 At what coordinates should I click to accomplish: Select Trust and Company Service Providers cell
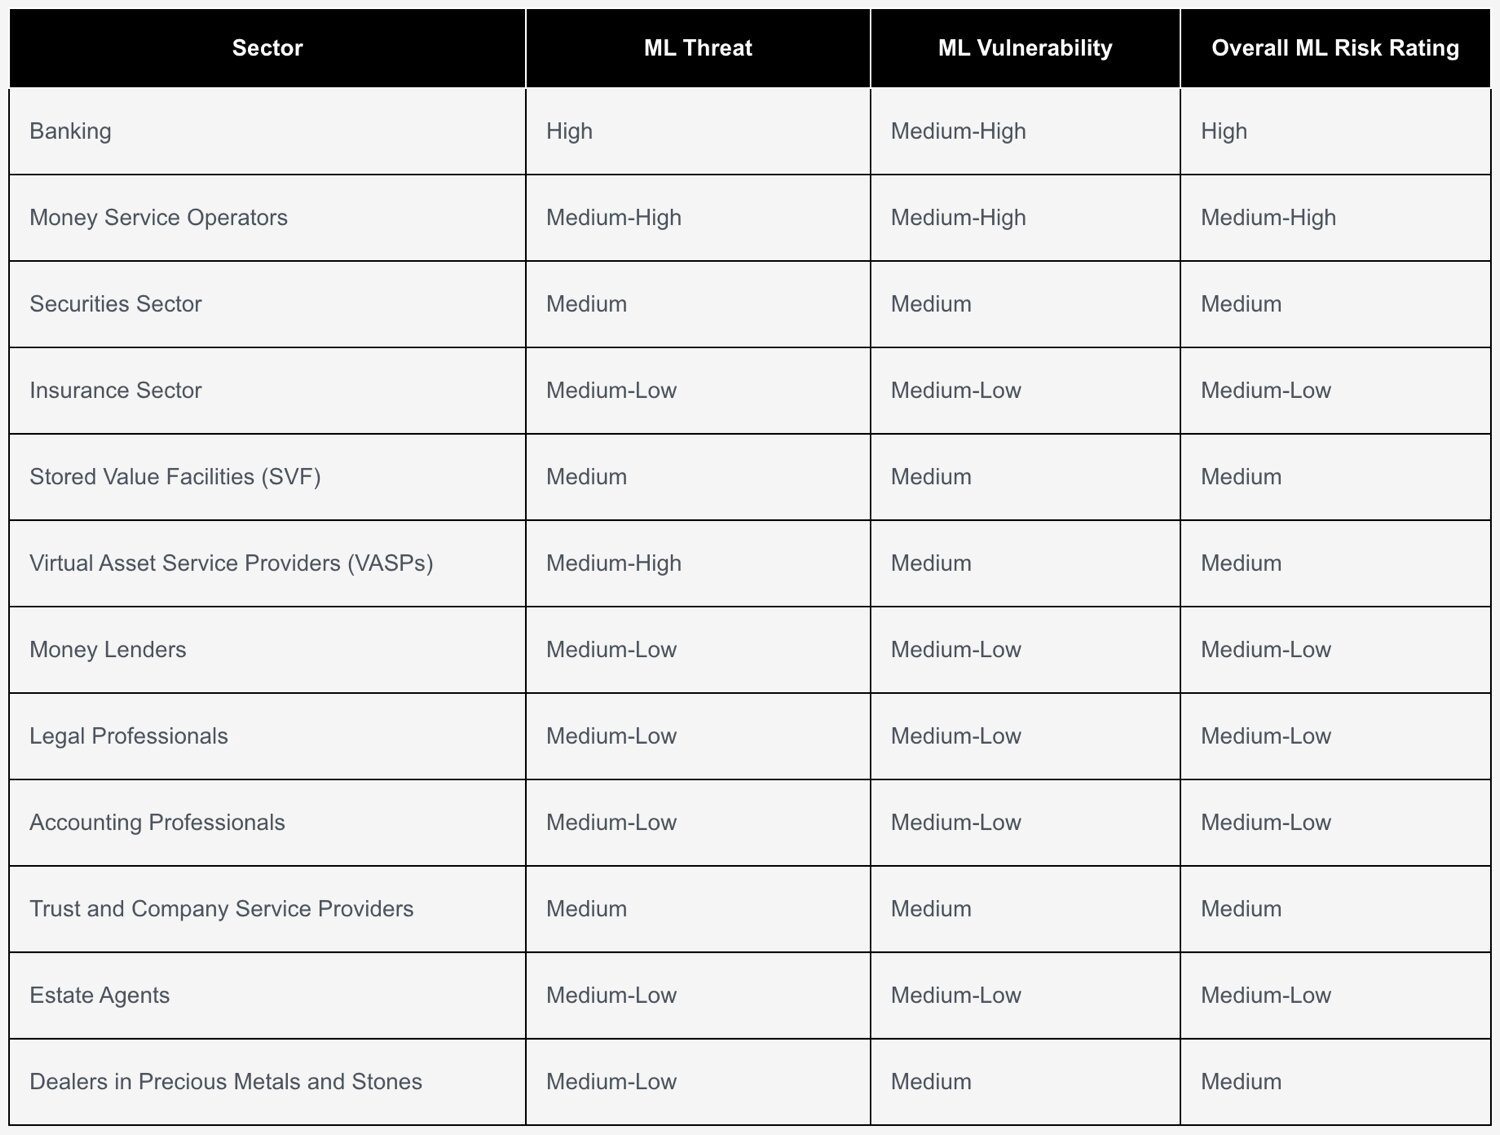[221, 909]
